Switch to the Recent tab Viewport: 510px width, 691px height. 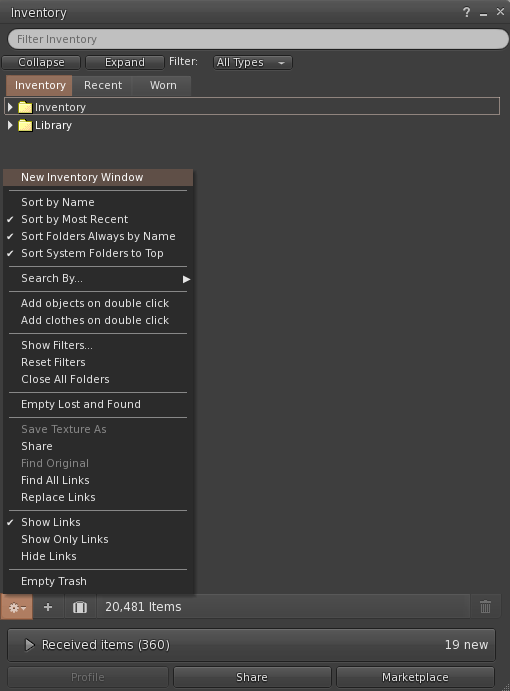103,85
